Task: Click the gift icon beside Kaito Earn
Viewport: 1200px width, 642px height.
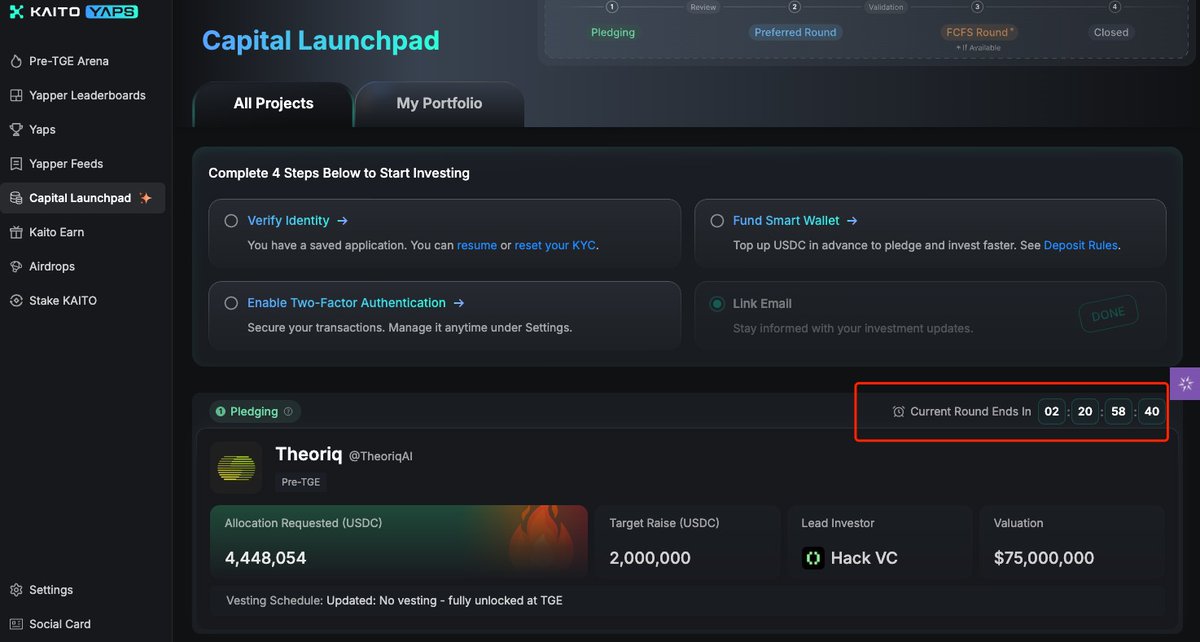Action: click(x=15, y=232)
